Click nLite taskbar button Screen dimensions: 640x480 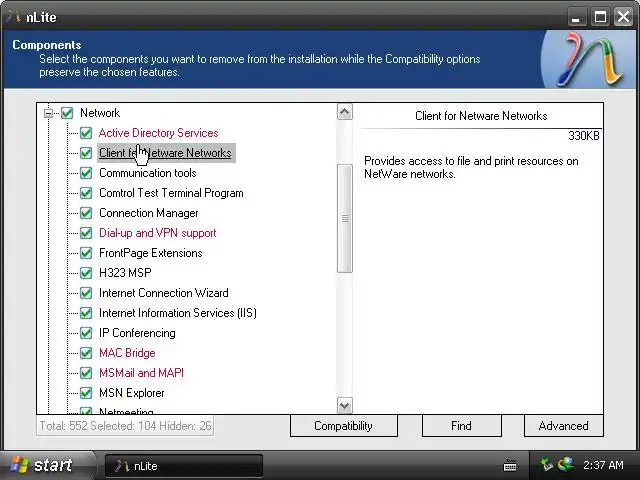click(x=184, y=466)
